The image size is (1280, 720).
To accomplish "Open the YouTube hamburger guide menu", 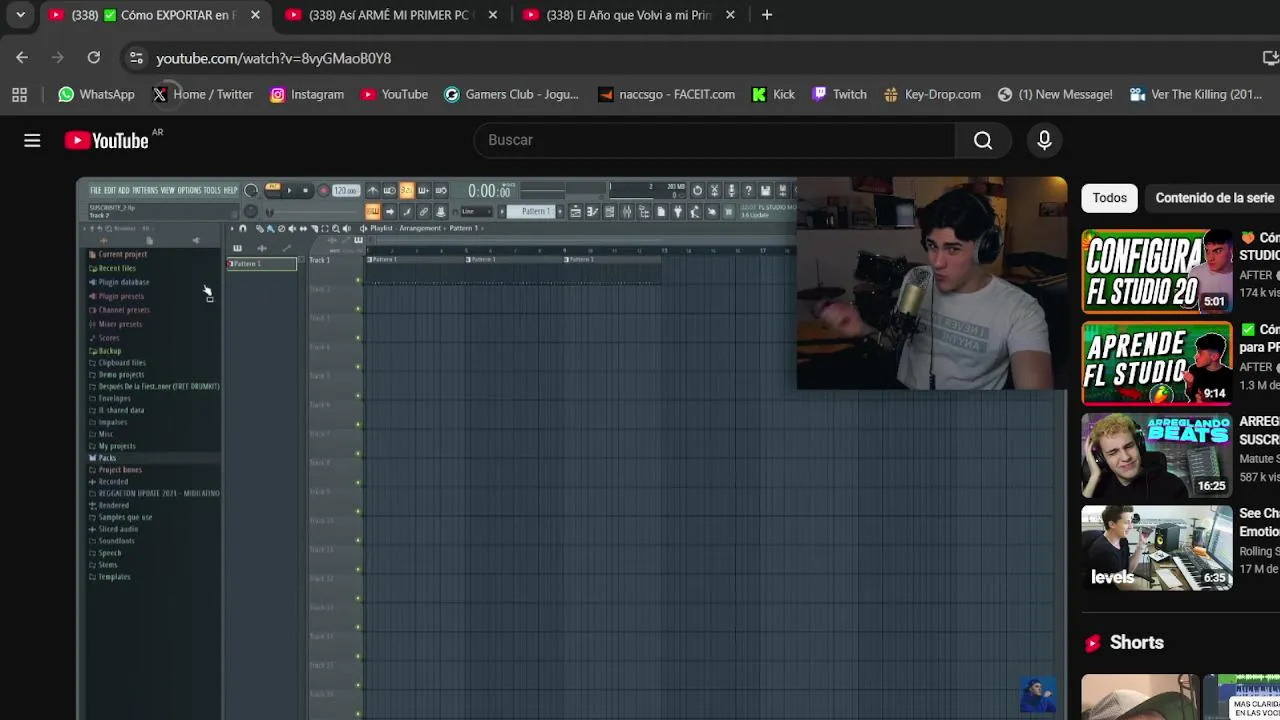I will (32, 141).
